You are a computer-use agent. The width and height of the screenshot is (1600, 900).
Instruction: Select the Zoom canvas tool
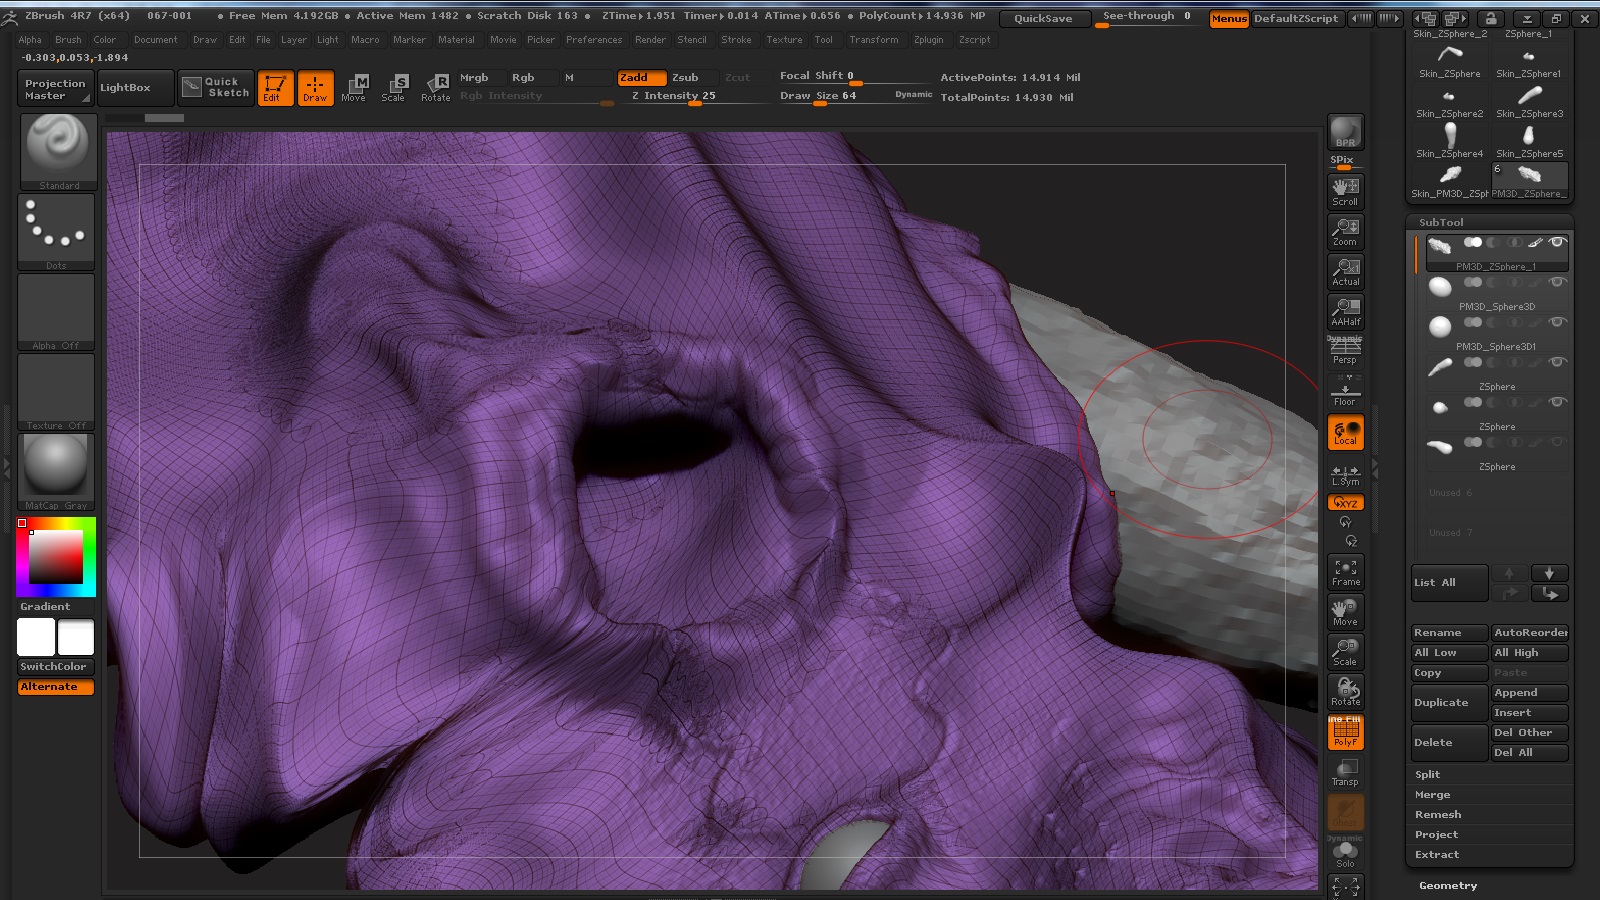[1345, 232]
